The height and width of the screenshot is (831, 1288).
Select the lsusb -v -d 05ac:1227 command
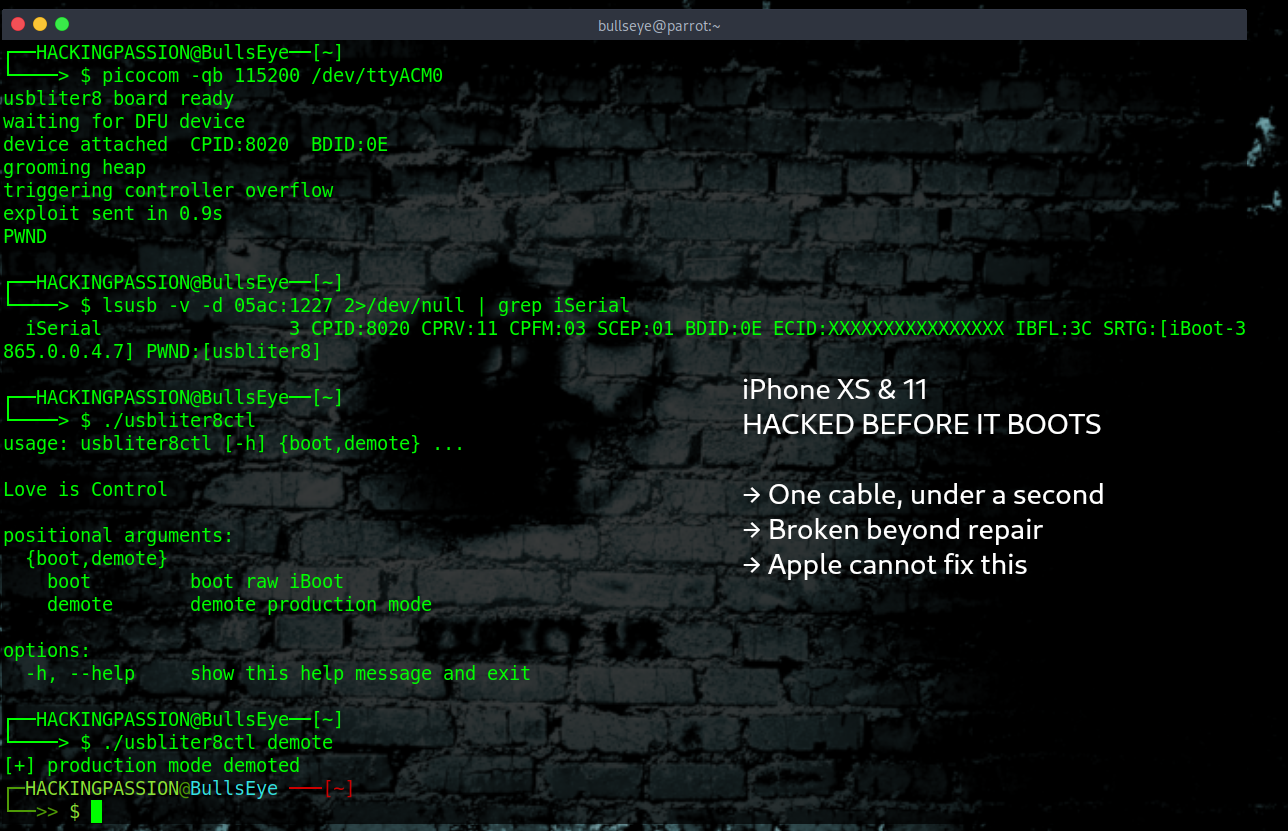(366, 306)
